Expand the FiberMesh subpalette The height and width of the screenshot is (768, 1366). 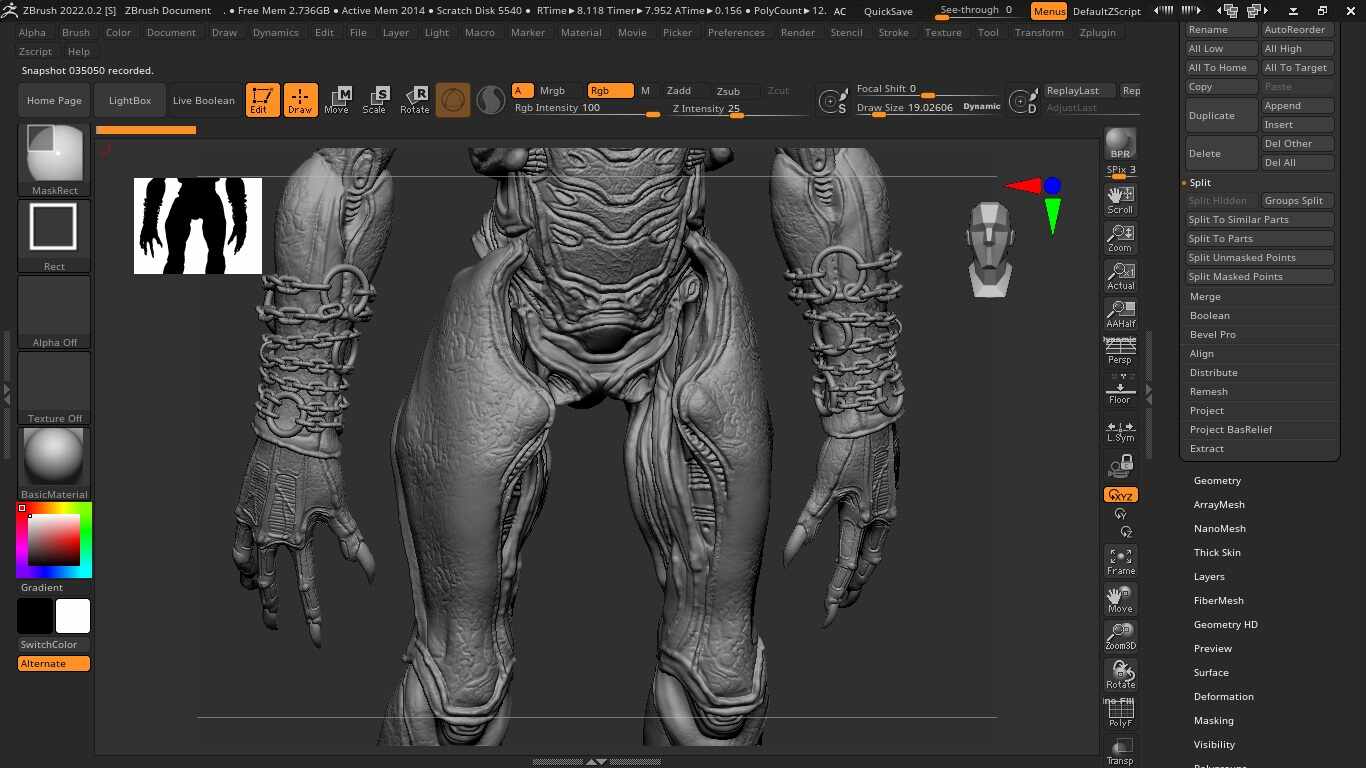click(1218, 600)
